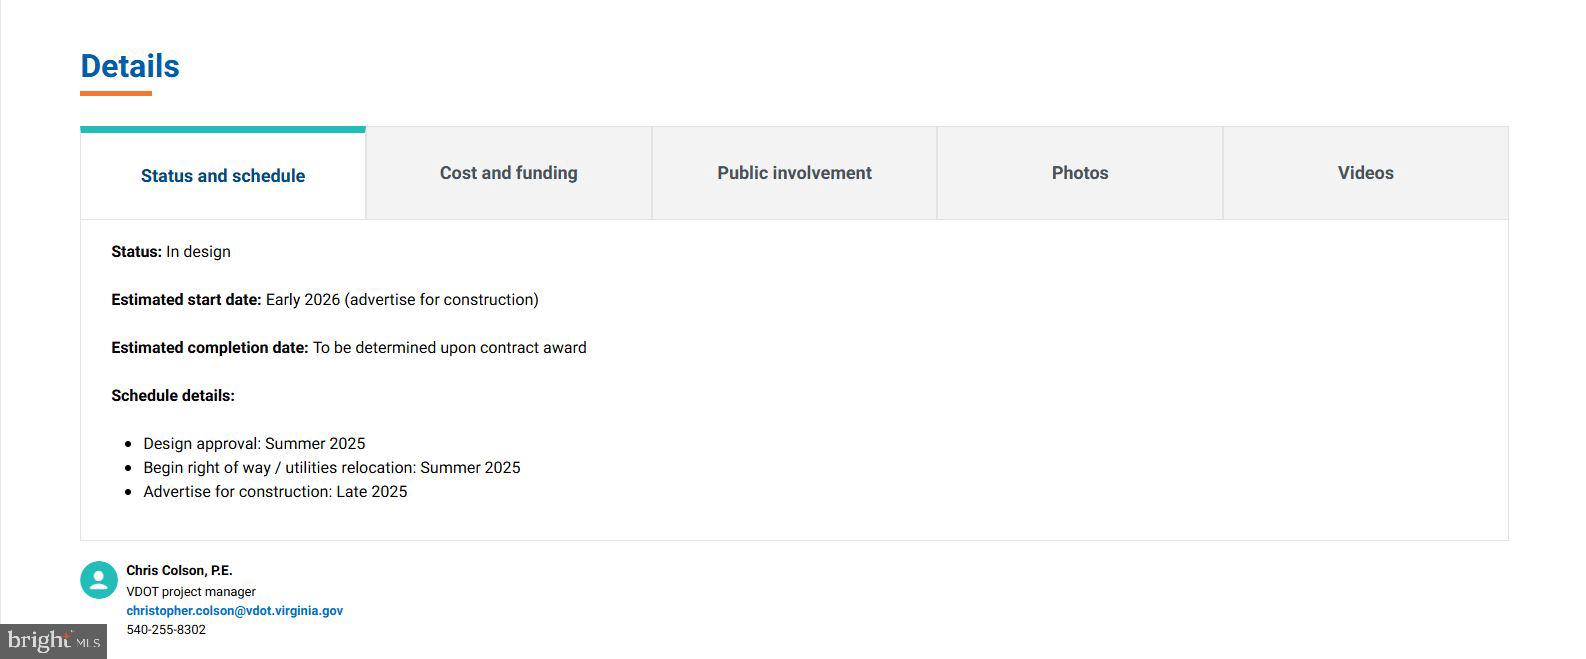Click the Status: In design line

click(x=171, y=252)
